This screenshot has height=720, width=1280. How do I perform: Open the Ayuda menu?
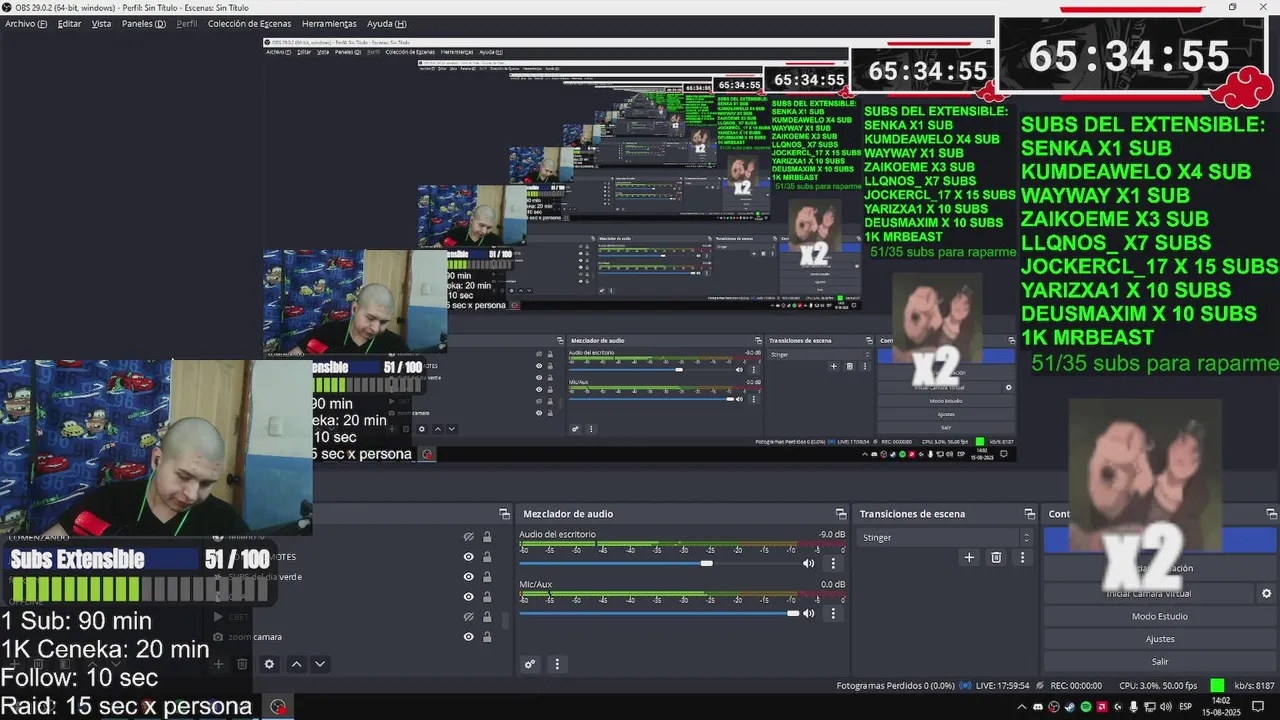386,23
